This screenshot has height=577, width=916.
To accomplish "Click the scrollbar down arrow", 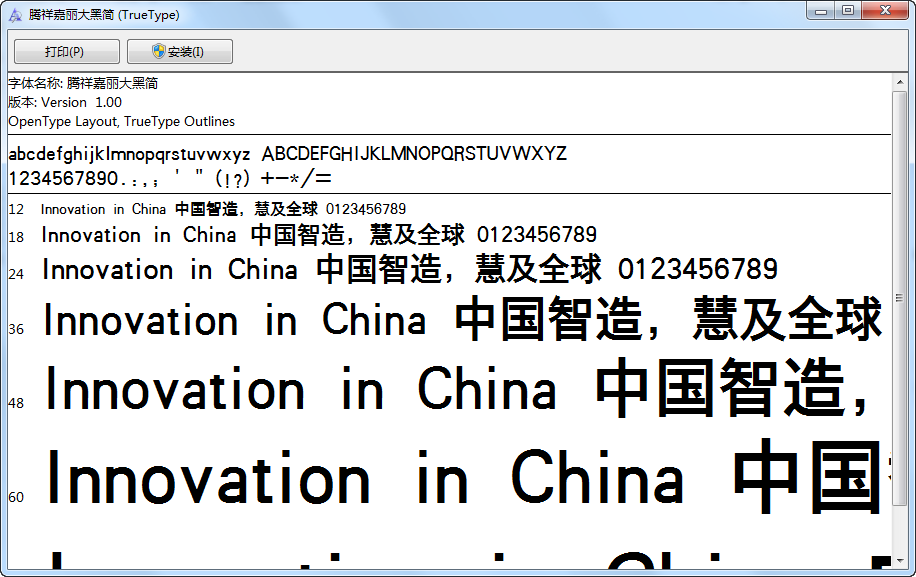I will coord(900,560).
